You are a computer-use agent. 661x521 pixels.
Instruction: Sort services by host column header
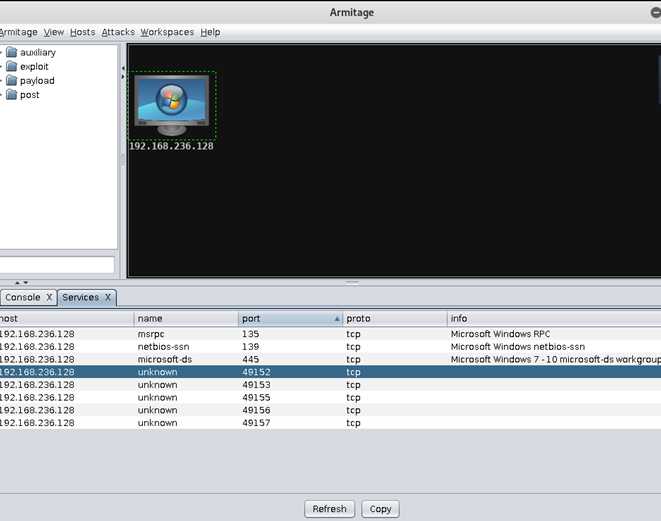point(67,319)
